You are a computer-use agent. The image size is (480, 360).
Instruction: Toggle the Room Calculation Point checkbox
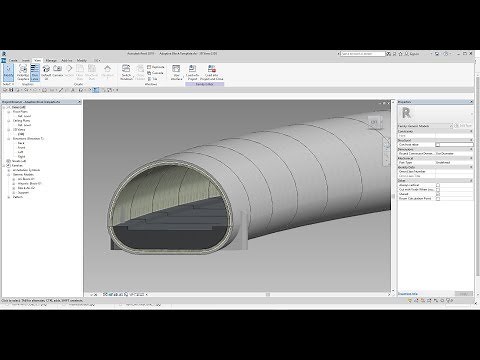(438, 199)
